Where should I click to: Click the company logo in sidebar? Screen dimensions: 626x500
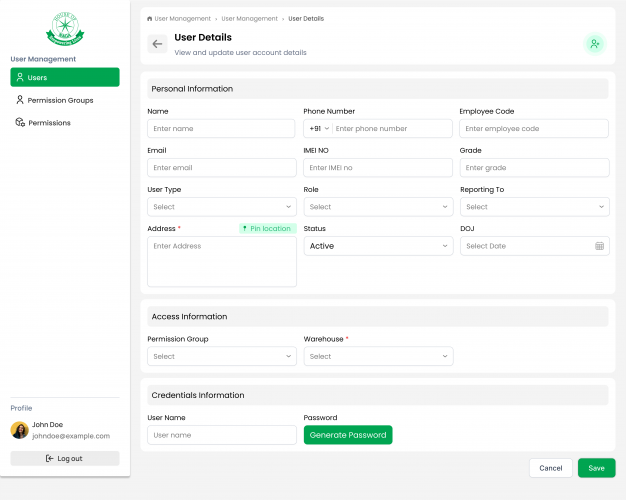pyautogui.click(x=65, y=29)
